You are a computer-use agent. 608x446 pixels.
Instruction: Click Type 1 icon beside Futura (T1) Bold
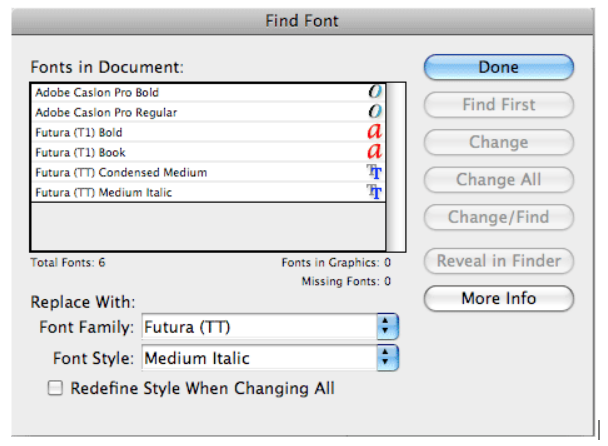coord(375,131)
